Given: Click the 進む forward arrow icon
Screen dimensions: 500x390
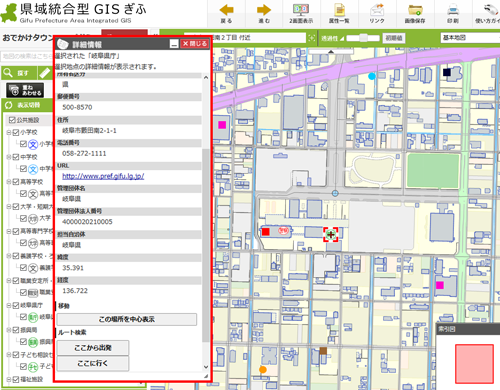Looking at the screenshot, I should 264,10.
